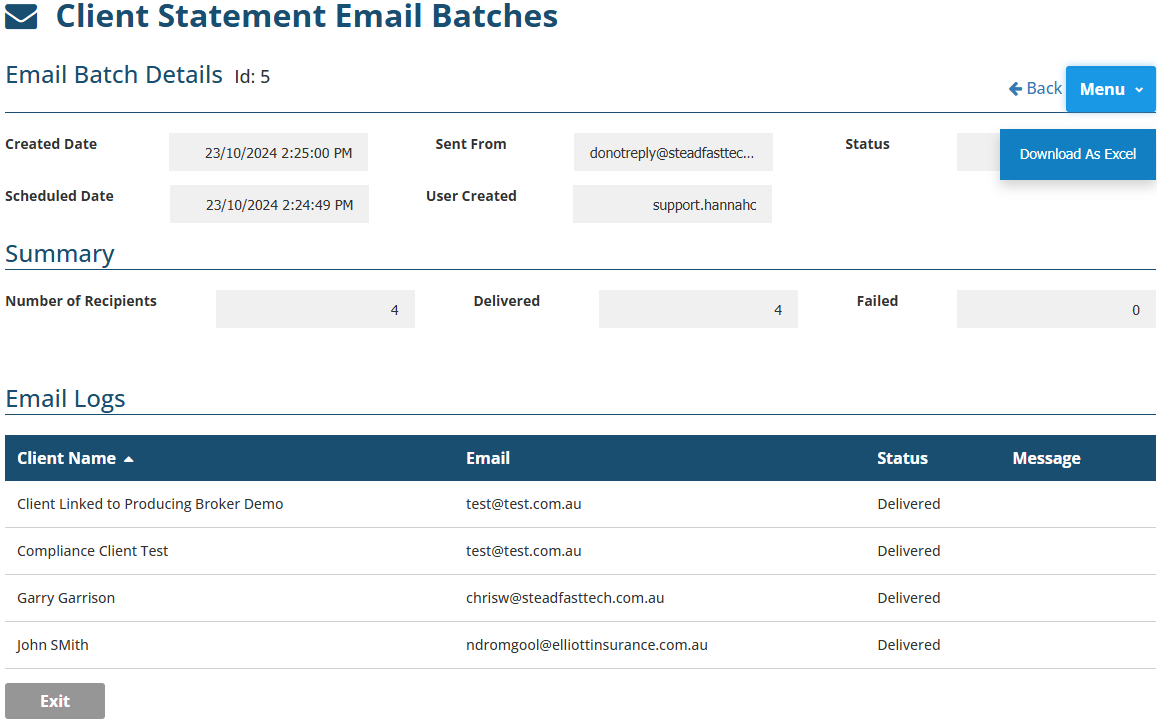Sort by the Email column header
This screenshot has width=1157, height=727.
coord(488,458)
